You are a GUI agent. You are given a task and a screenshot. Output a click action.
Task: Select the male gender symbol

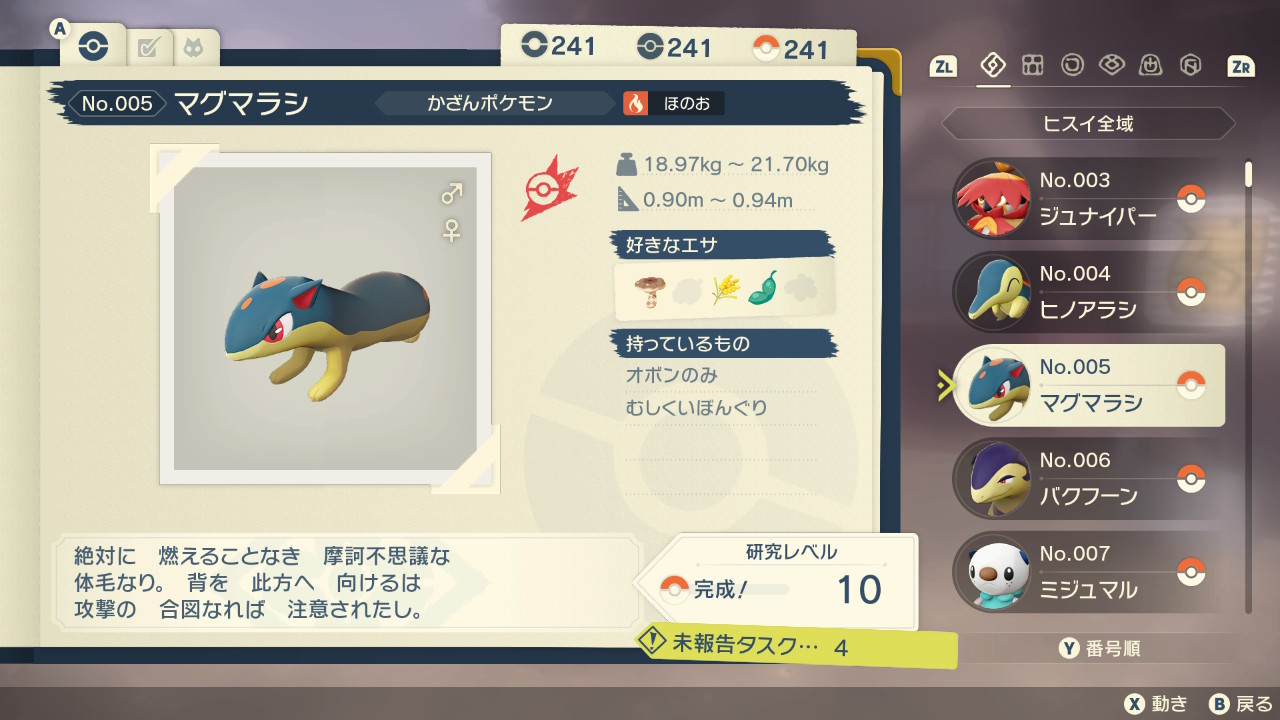coord(452,193)
